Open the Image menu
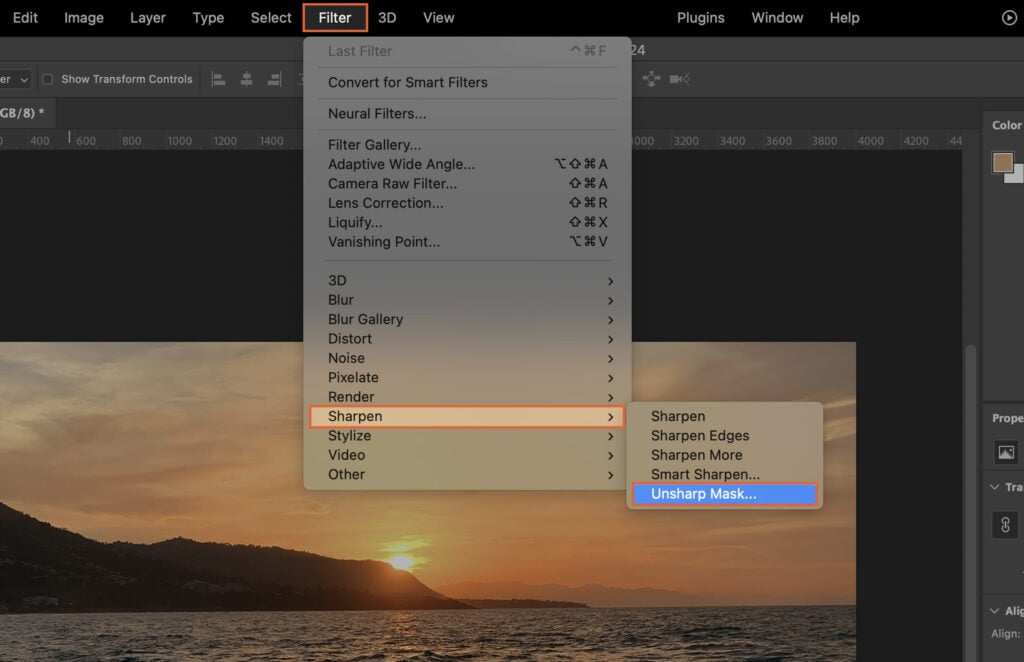This screenshot has width=1024, height=662. pyautogui.click(x=84, y=17)
